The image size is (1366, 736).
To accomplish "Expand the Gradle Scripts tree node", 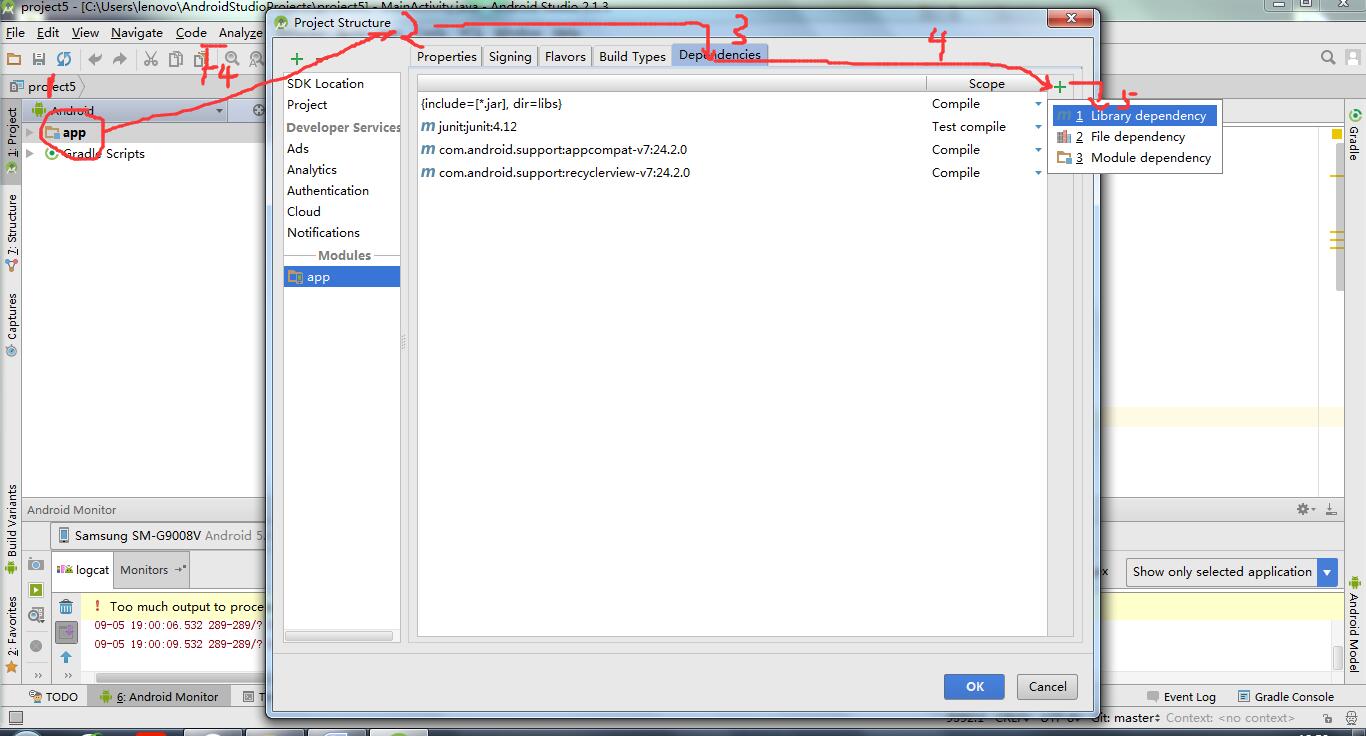I will pos(30,153).
